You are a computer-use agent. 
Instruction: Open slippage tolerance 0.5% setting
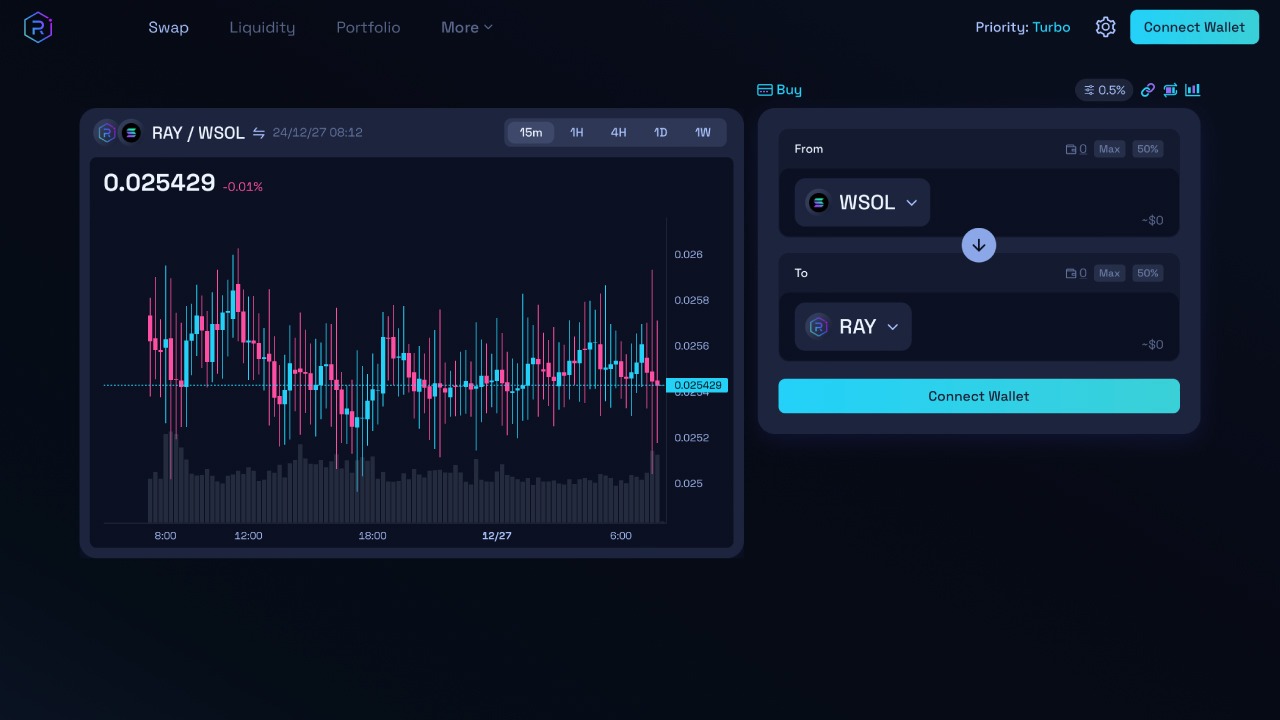[1104, 90]
